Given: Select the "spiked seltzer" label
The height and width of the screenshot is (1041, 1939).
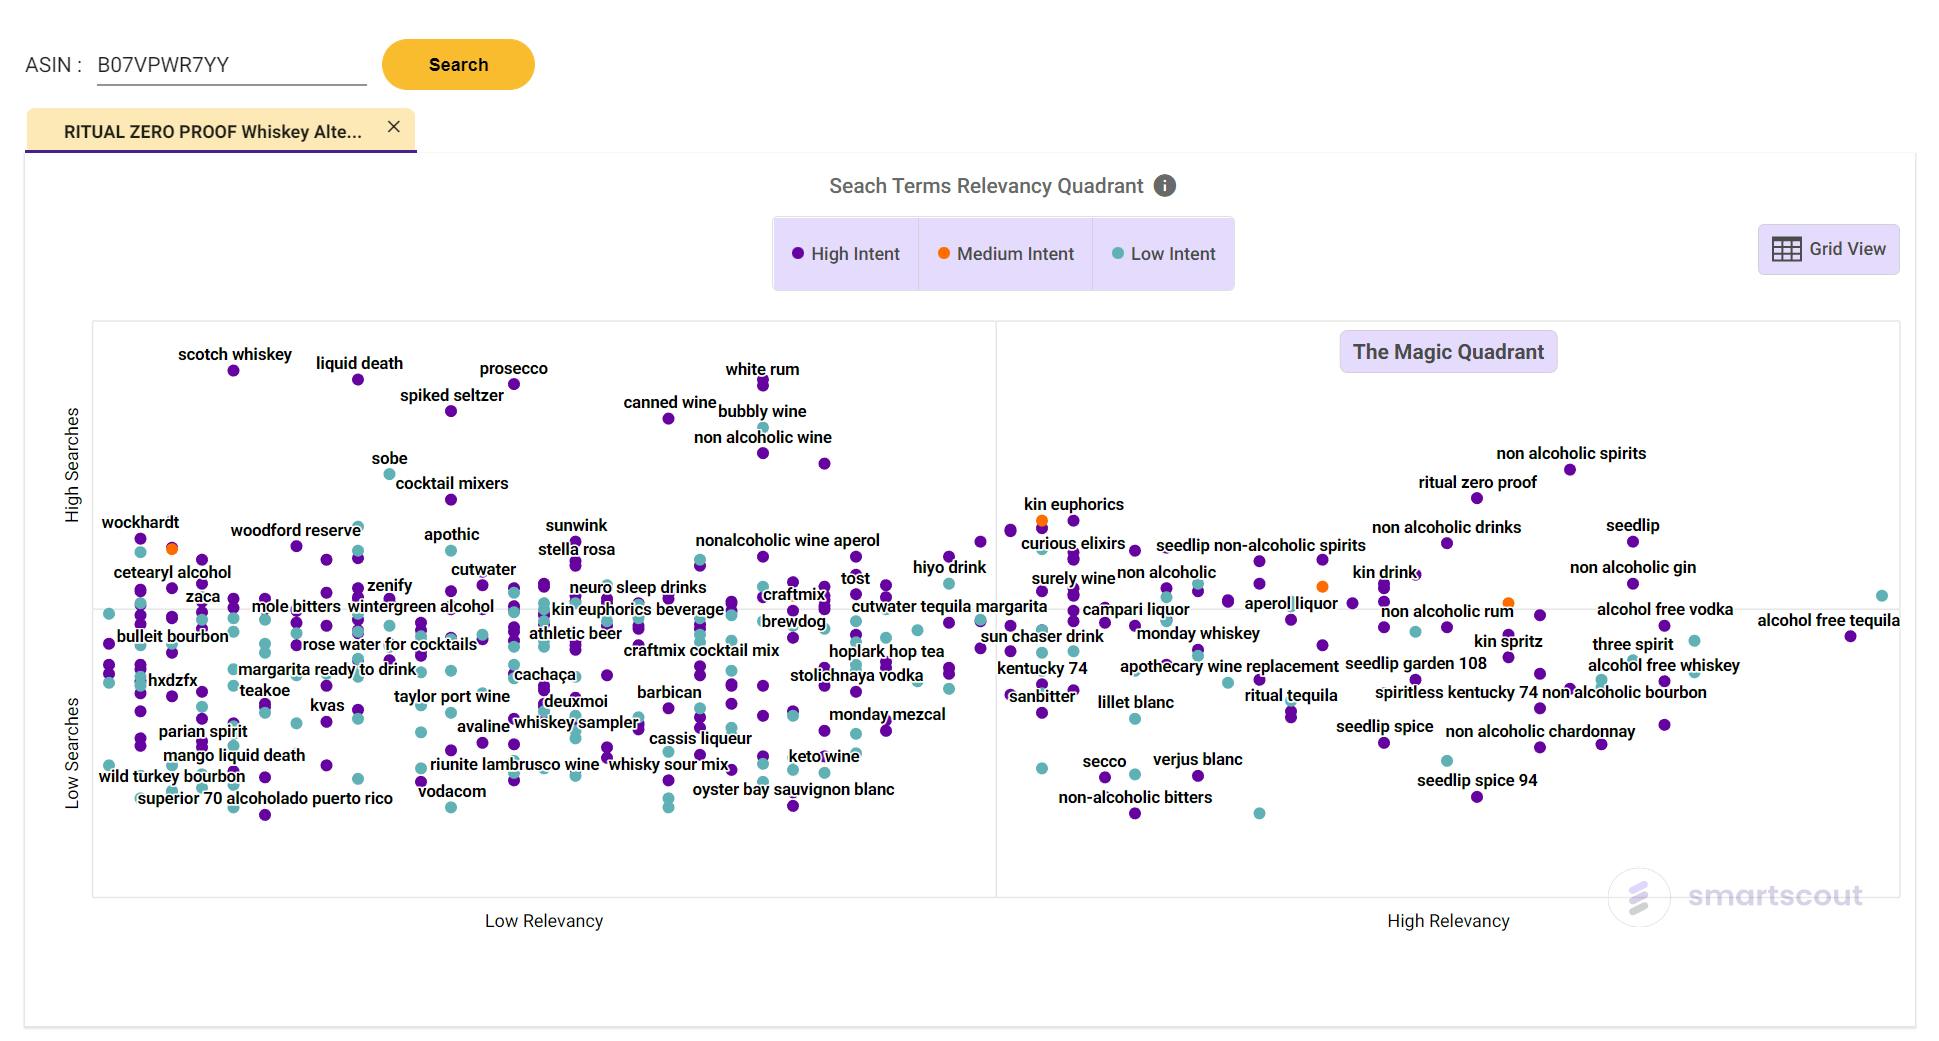Looking at the screenshot, I should [x=452, y=395].
